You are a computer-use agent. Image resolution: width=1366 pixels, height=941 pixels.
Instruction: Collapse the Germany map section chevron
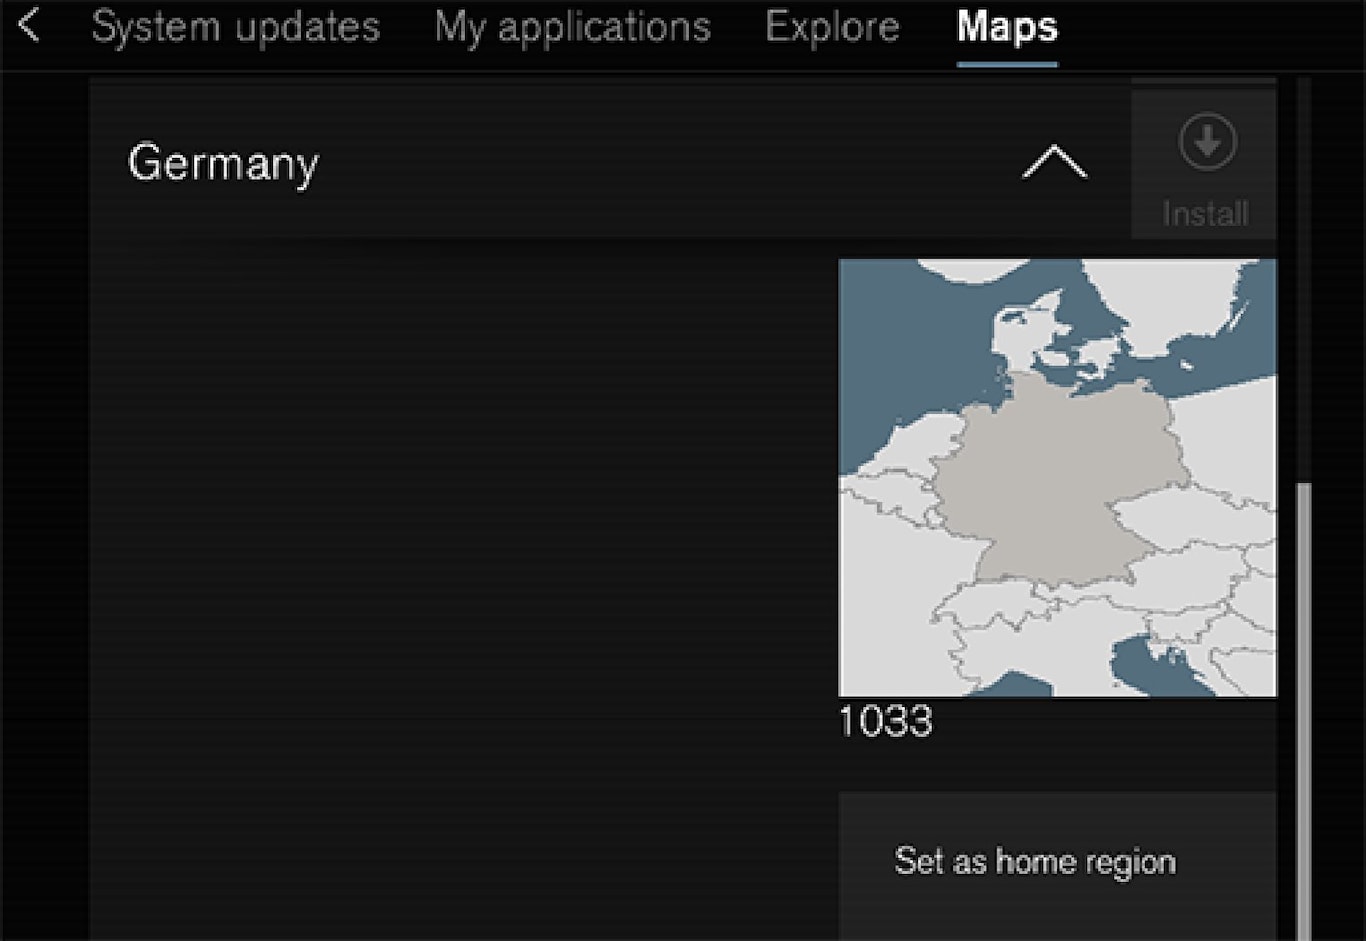(x=1054, y=162)
